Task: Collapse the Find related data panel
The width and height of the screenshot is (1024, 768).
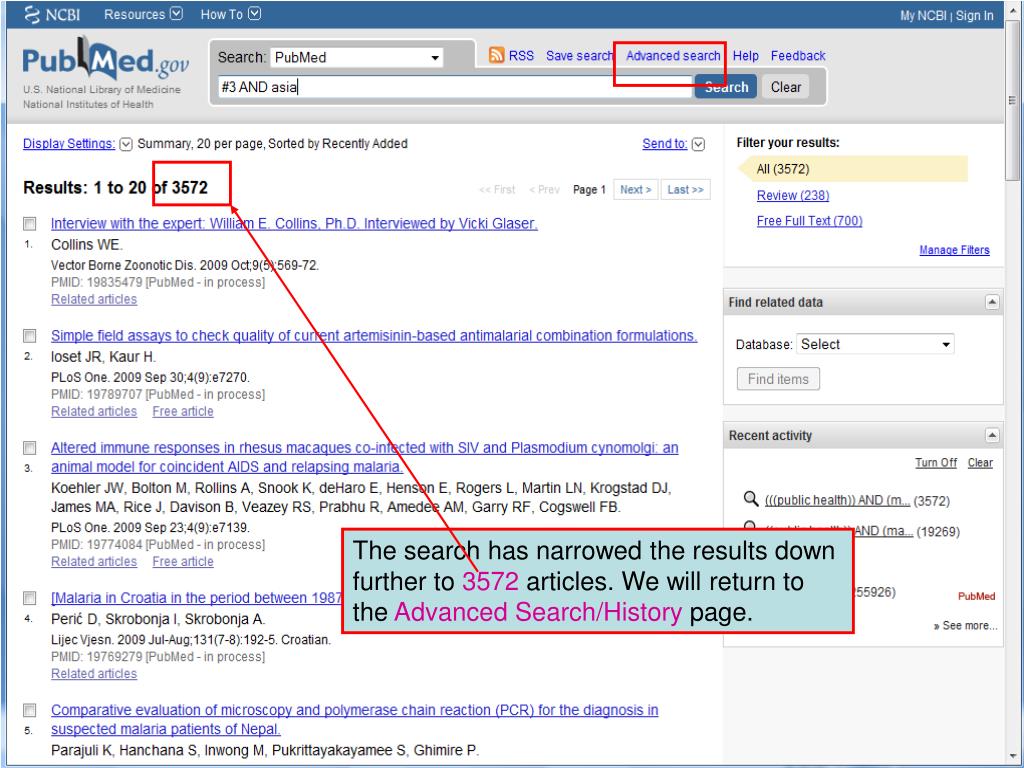Action: (992, 302)
